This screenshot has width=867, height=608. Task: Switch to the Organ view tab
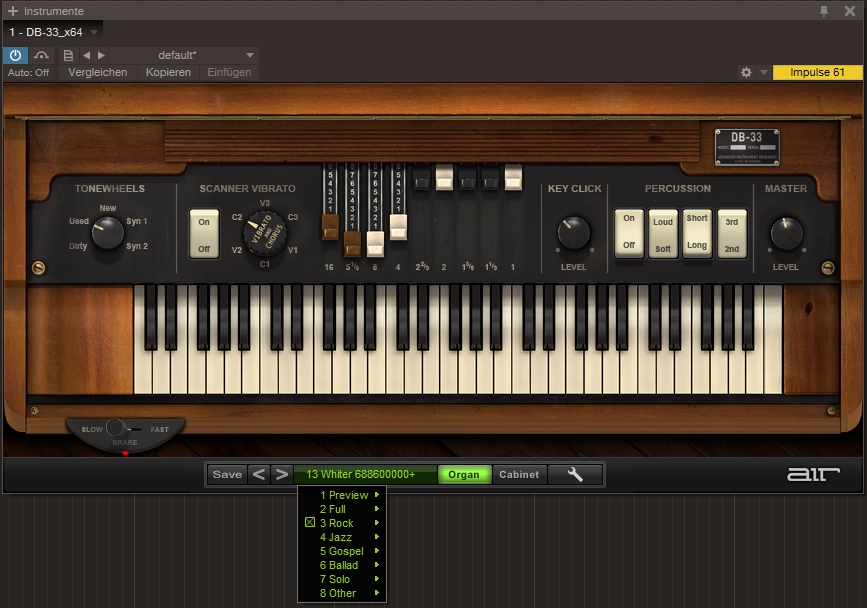point(464,474)
